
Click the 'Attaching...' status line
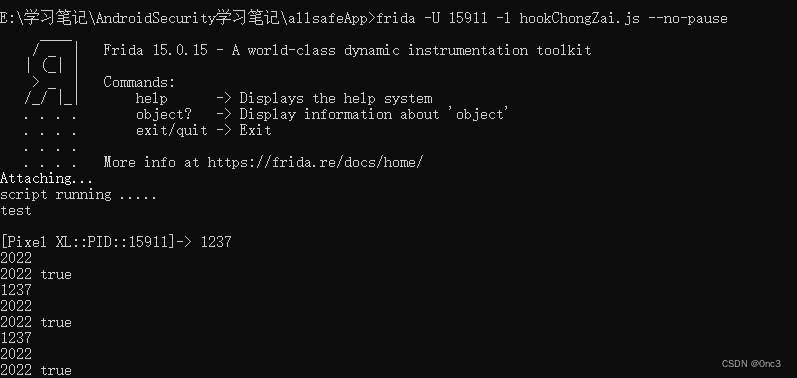47,178
